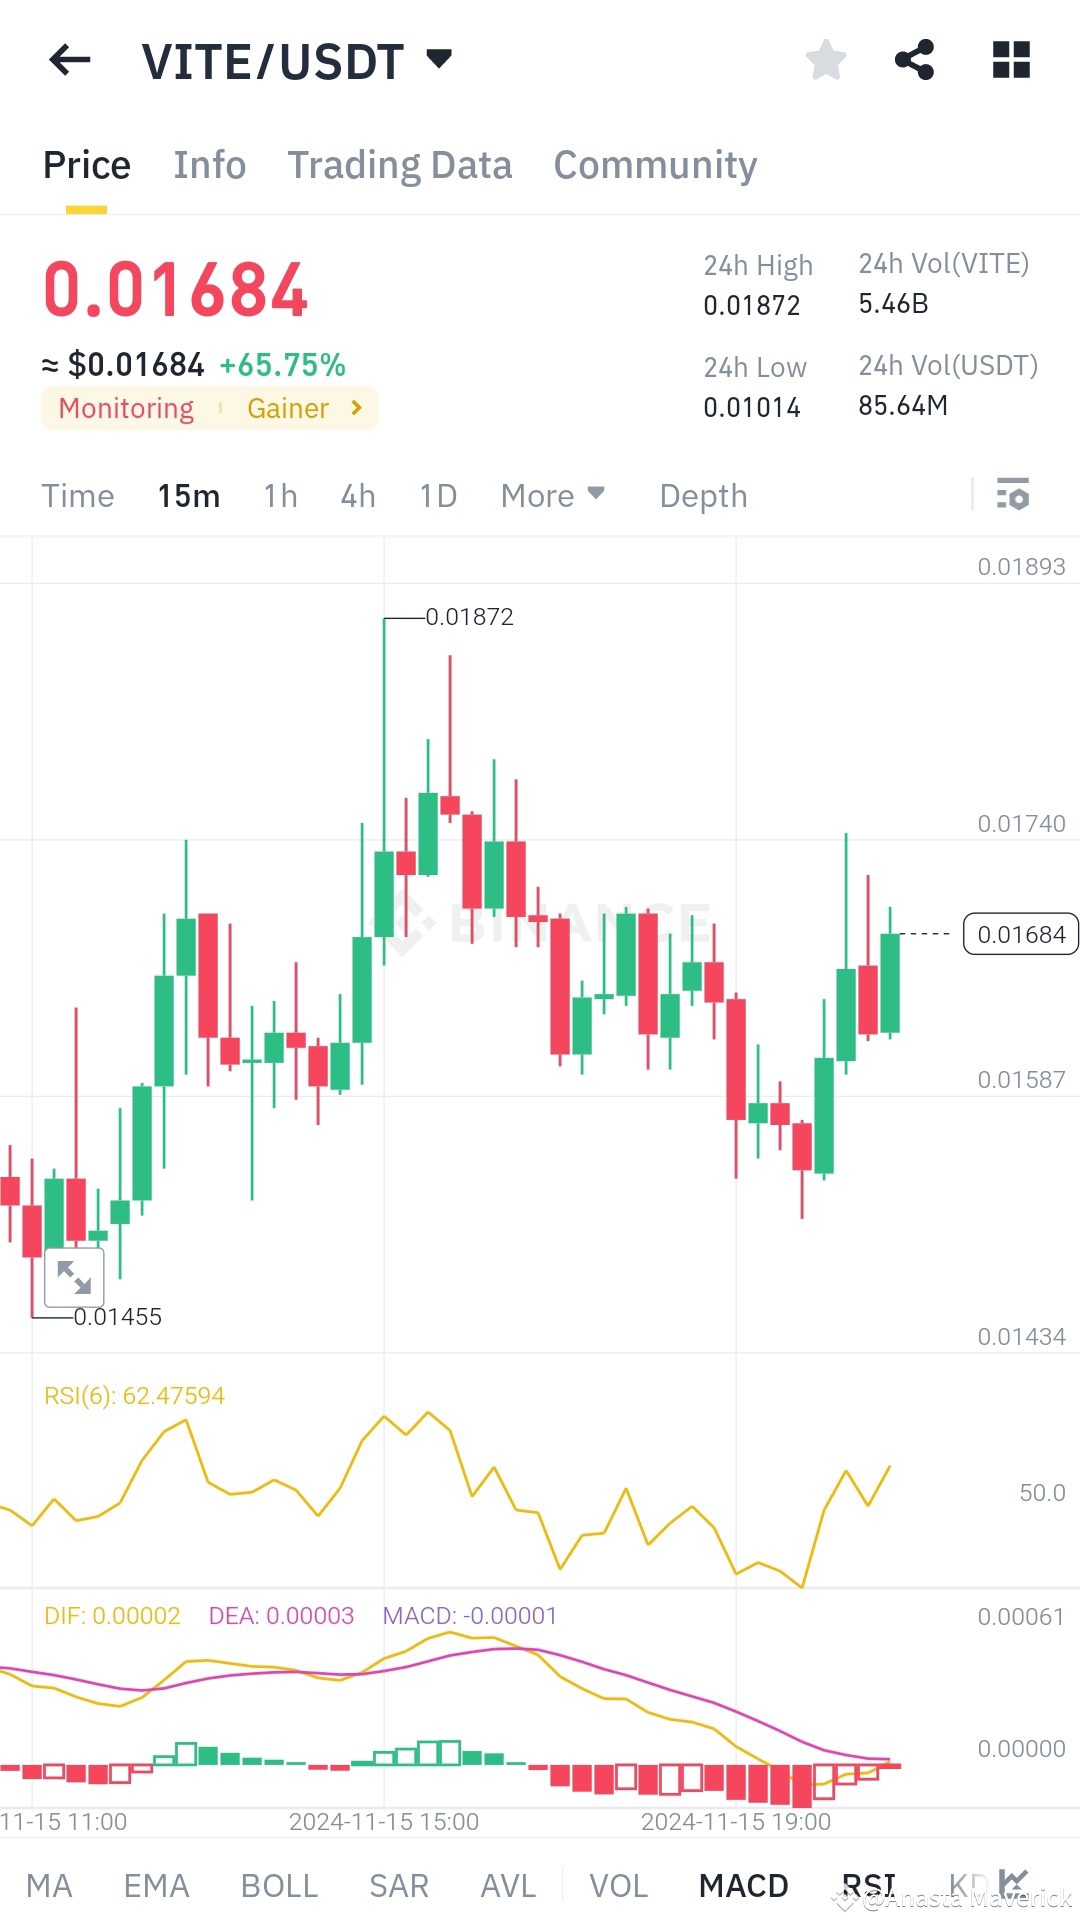Viewport: 1080px width, 1921px height.
Task: Enable the EMA indicator
Action: click(x=155, y=1884)
